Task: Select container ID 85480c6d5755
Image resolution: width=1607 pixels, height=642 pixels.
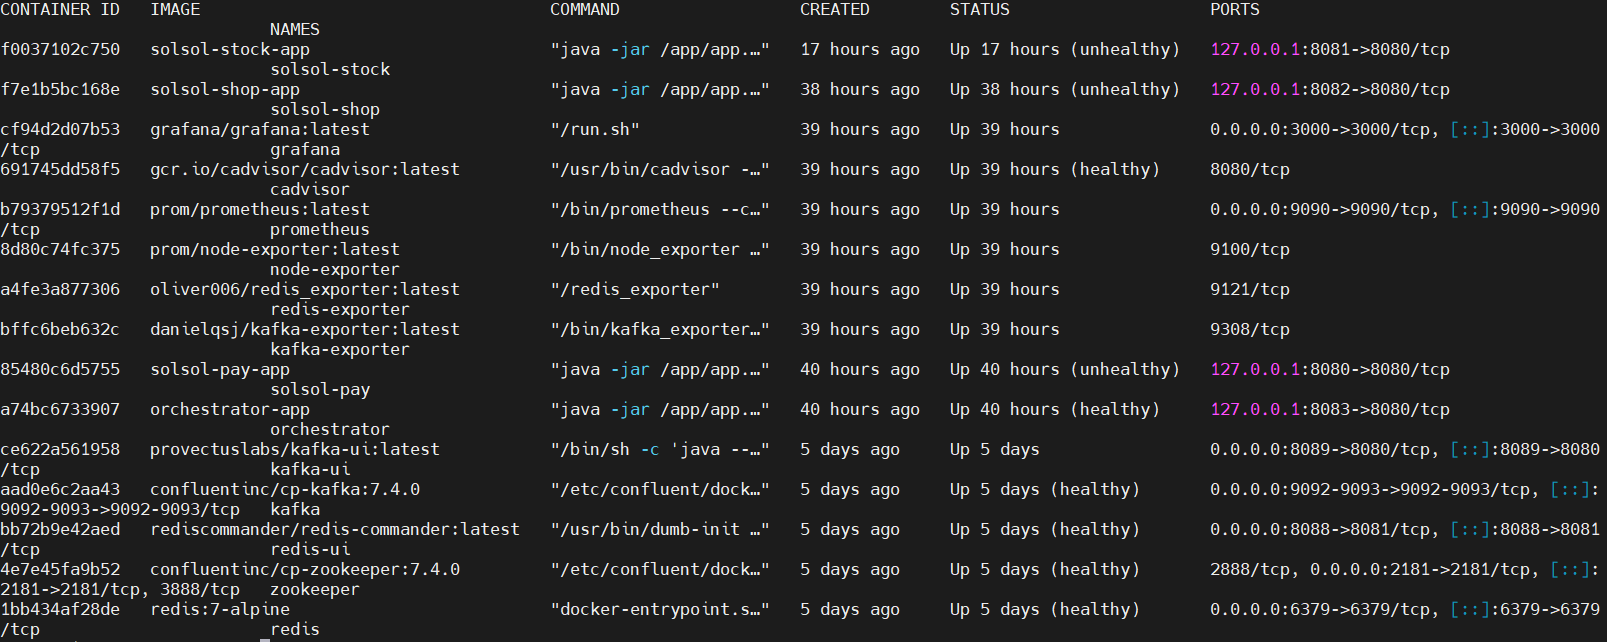Action: point(60,370)
